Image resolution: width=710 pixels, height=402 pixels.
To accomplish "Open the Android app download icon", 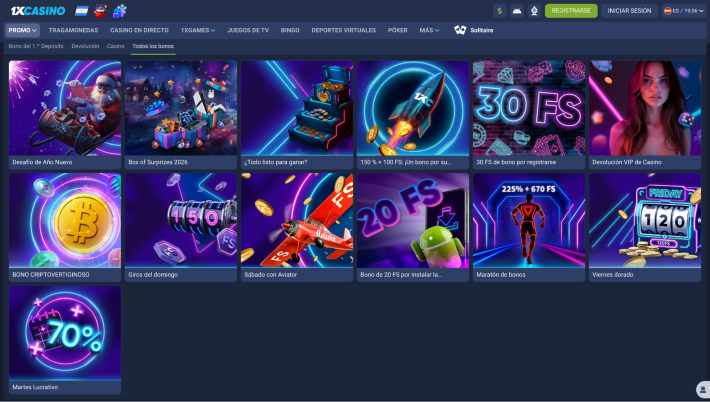I will pos(517,11).
